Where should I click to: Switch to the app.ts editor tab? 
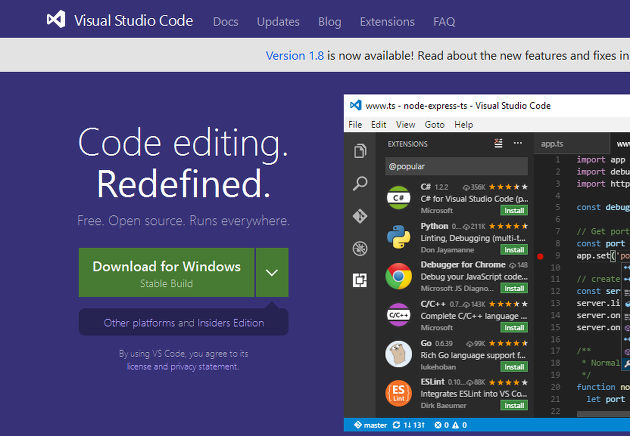[x=552, y=144]
